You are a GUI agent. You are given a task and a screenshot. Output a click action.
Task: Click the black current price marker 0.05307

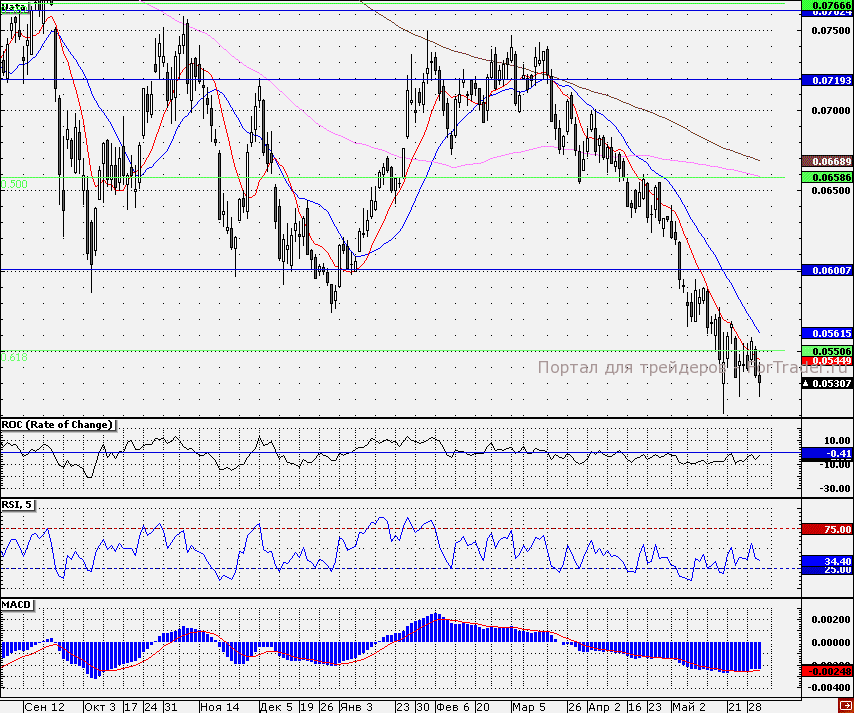point(827,383)
